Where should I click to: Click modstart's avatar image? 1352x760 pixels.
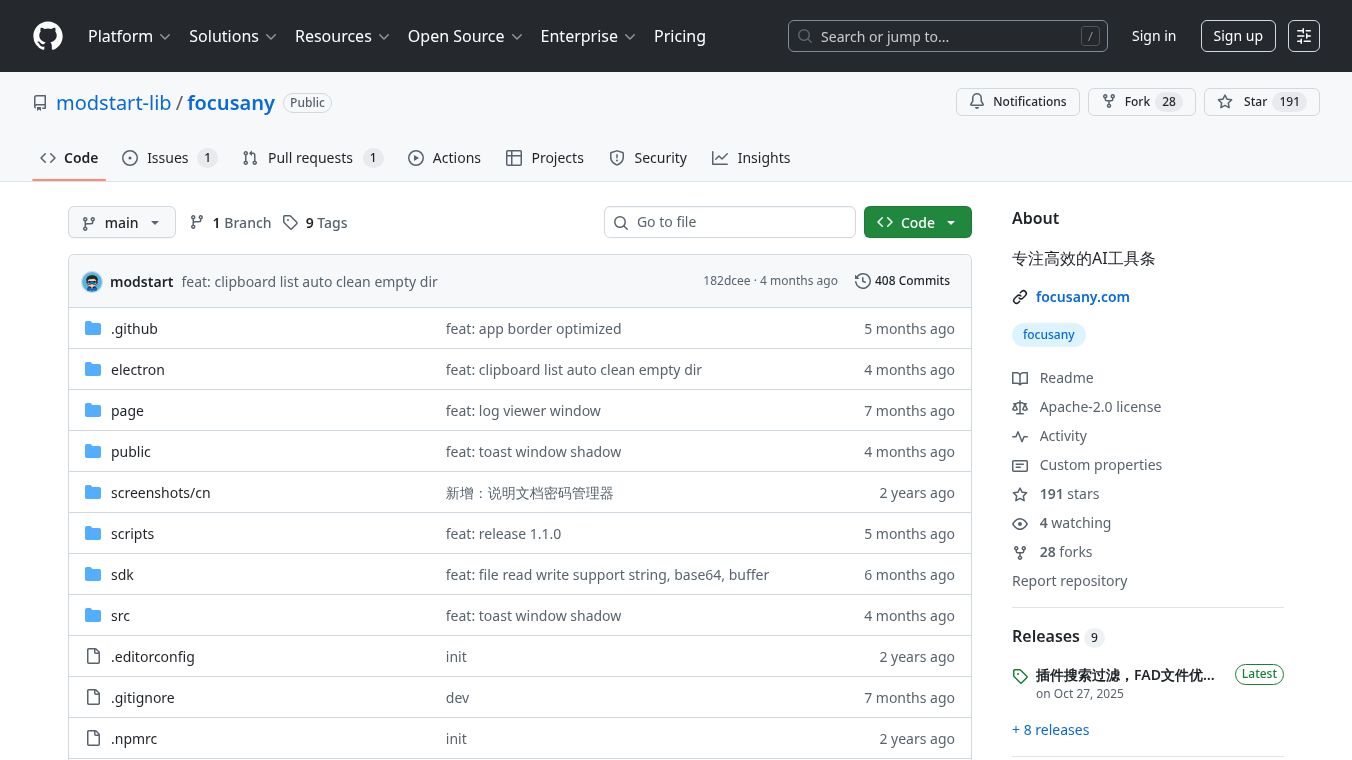92,282
